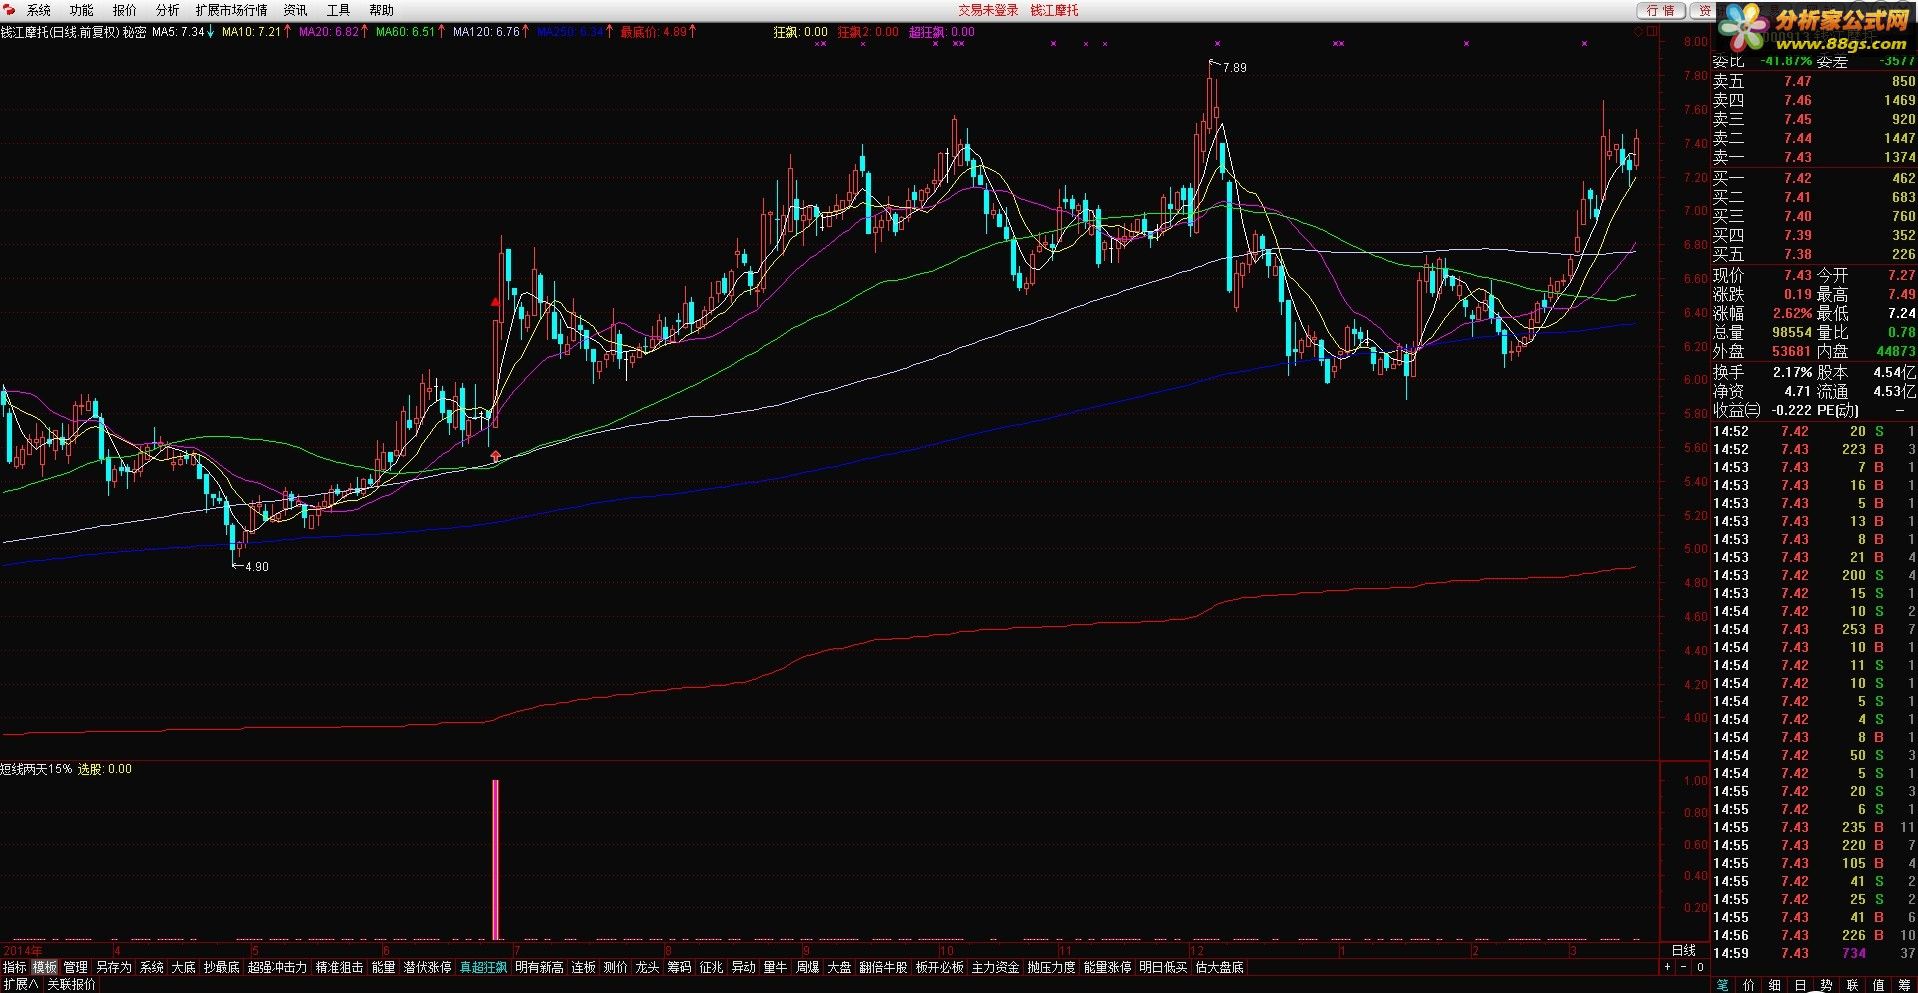
Task: Open the 工具 menu
Action: (338, 10)
